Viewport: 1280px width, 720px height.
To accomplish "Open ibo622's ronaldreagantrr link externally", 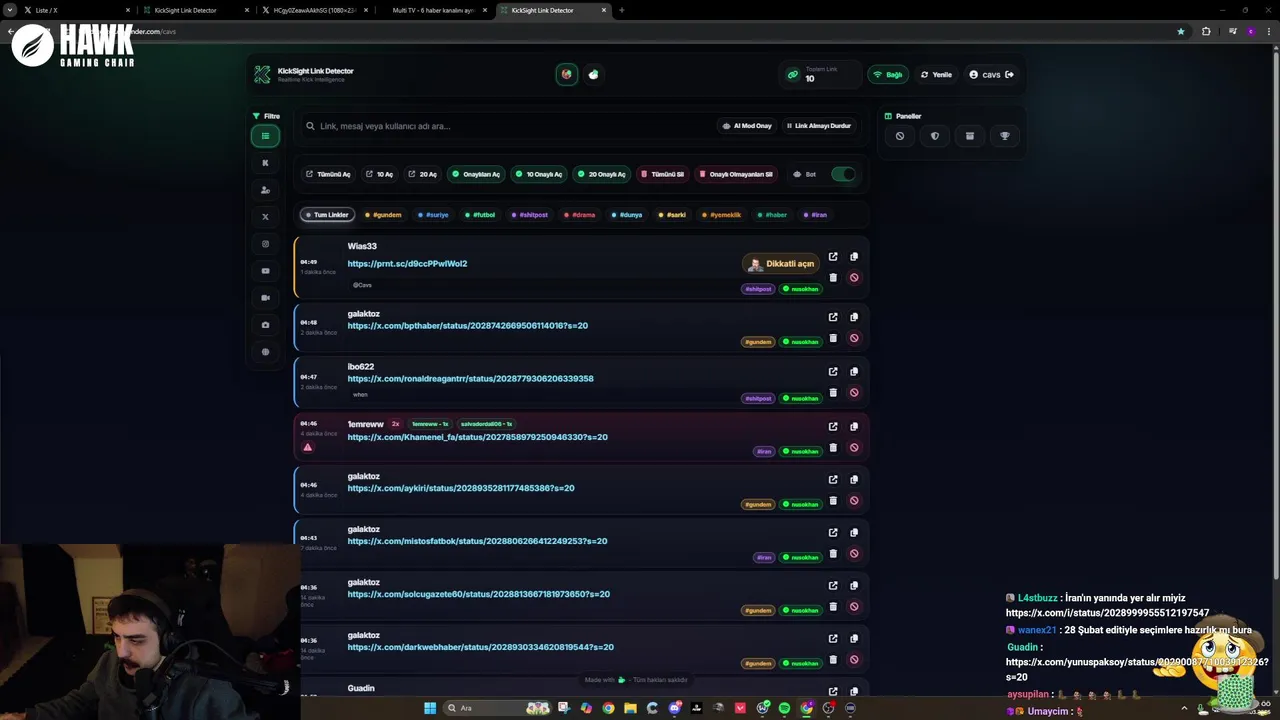I will [x=833, y=372].
